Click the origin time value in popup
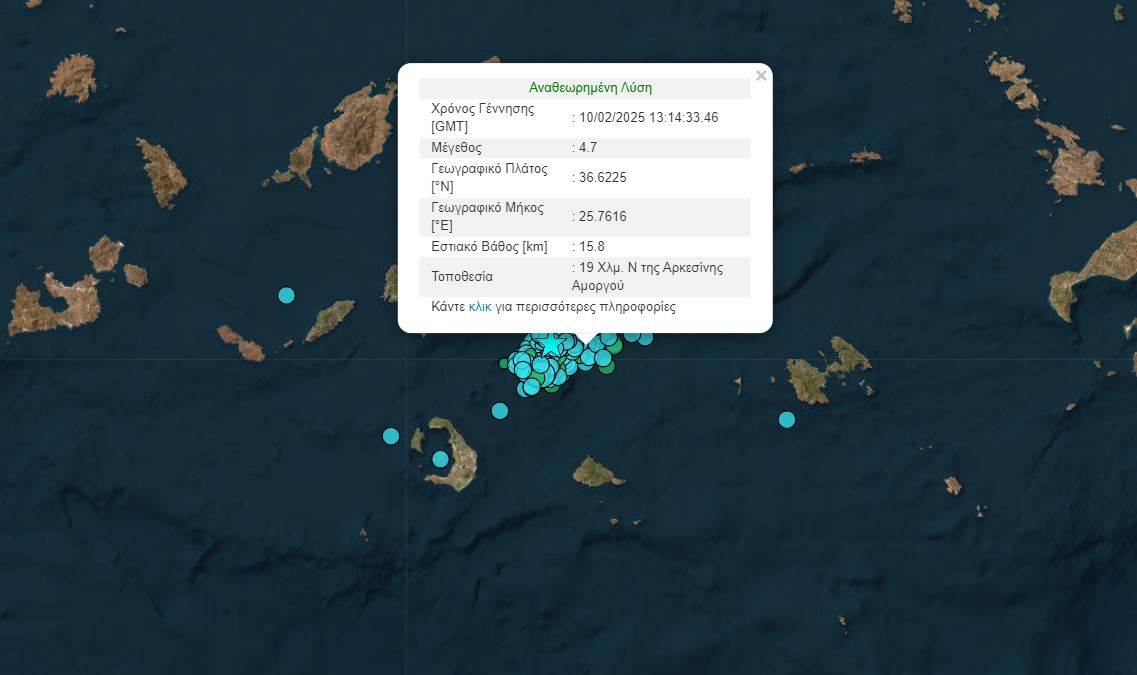This screenshot has height=675, width=1137. coord(649,118)
